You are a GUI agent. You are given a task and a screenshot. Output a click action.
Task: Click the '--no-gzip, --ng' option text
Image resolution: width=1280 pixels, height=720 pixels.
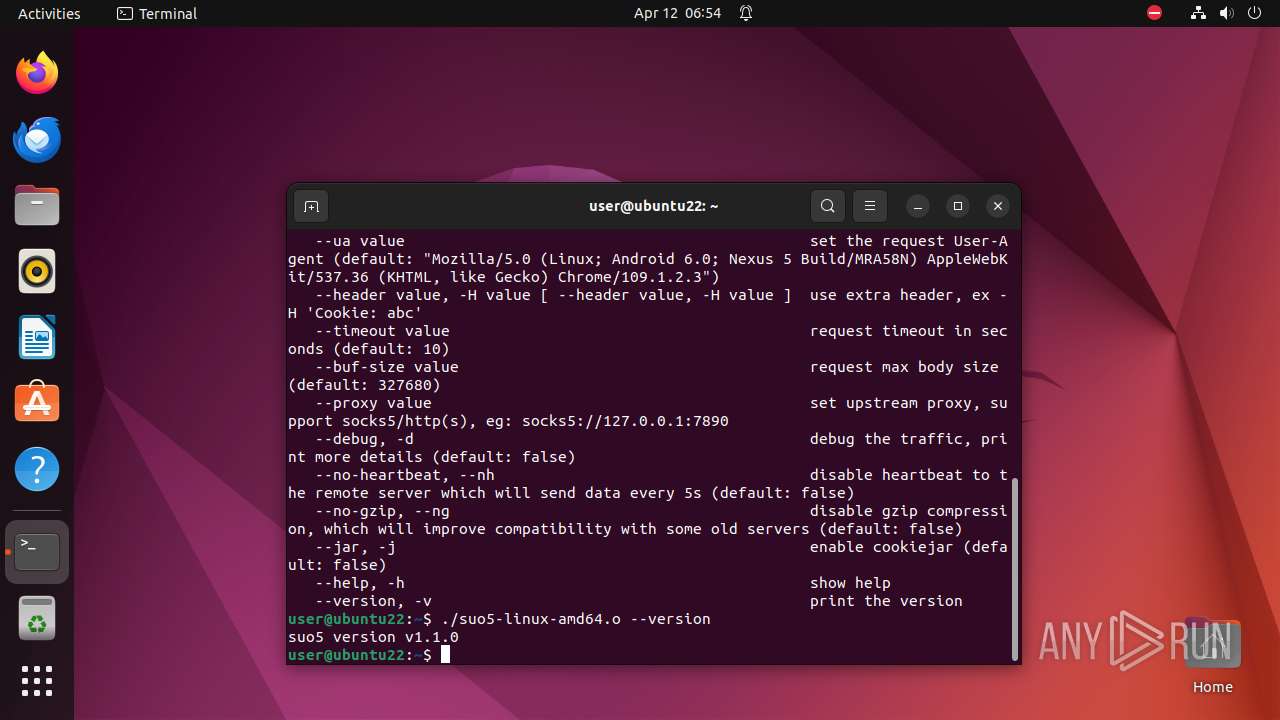(382, 511)
